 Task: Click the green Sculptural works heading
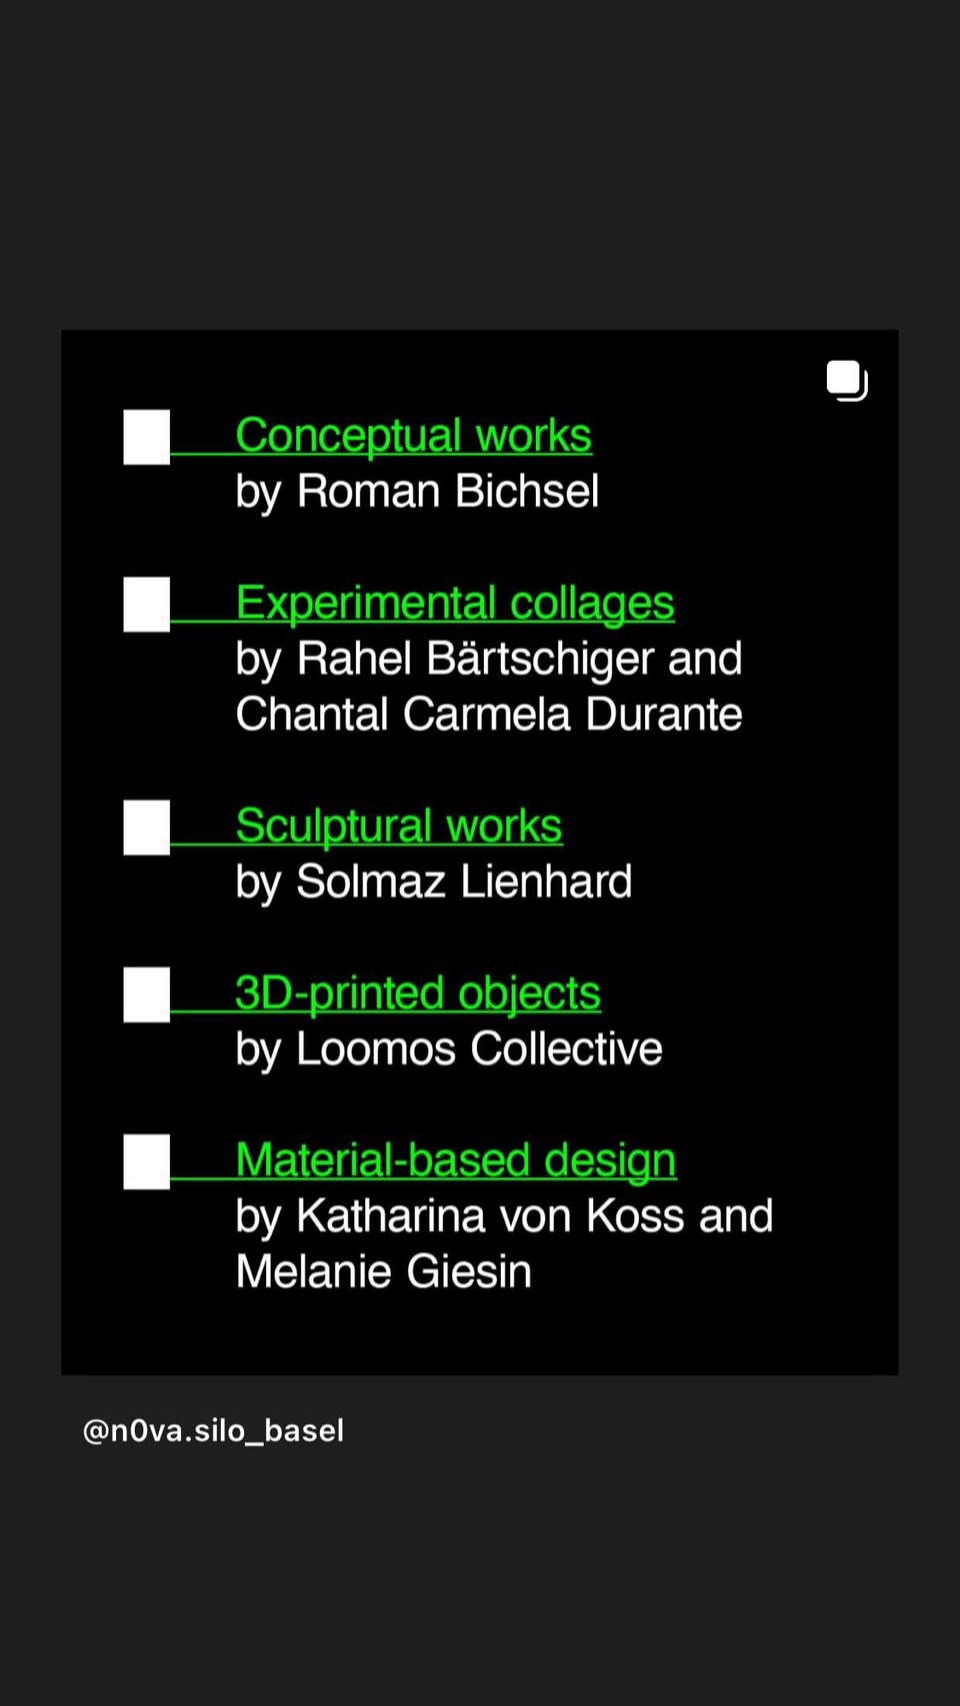(399, 826)
